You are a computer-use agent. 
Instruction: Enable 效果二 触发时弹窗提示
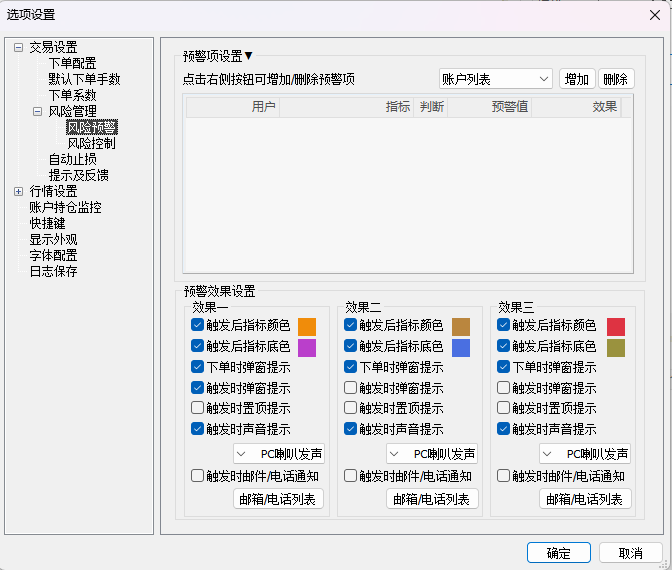coord(351,387)
